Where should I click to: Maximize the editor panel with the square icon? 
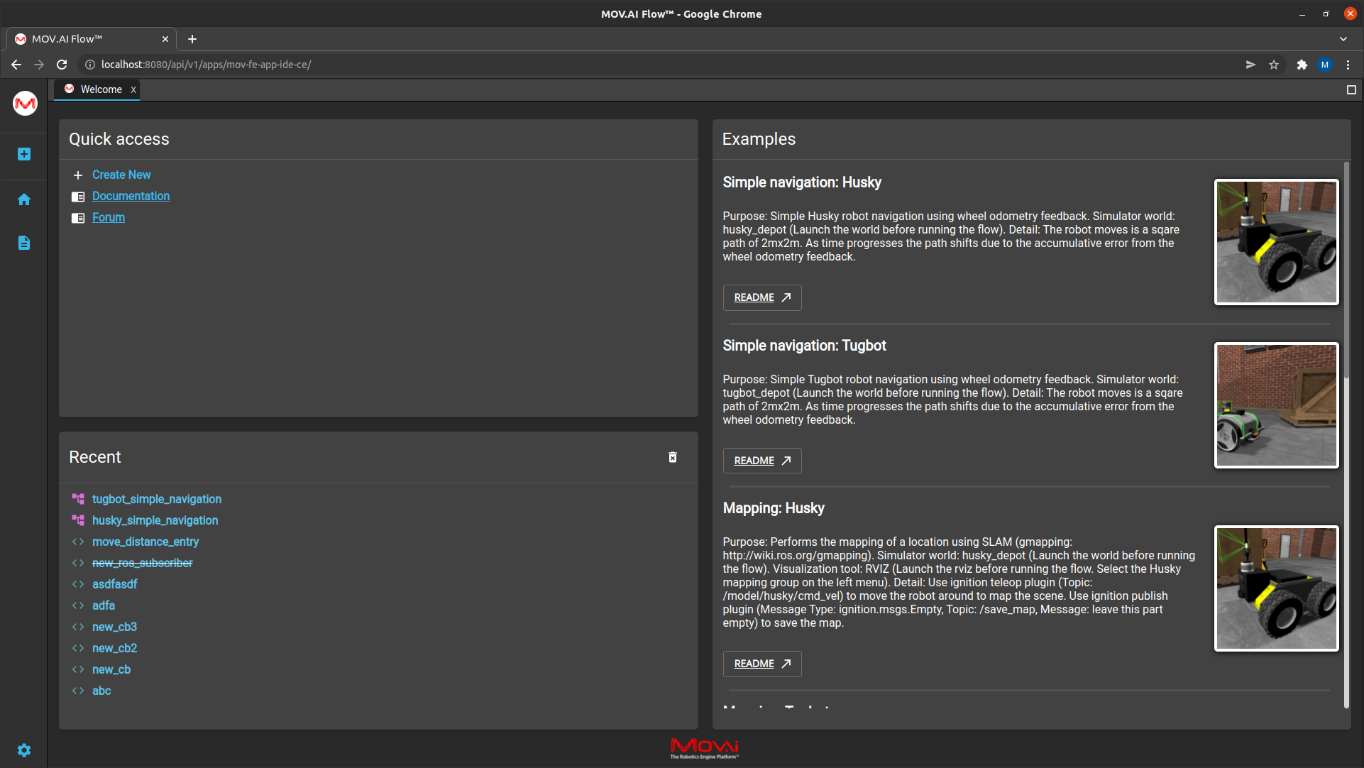click(x=1351, y=90)
